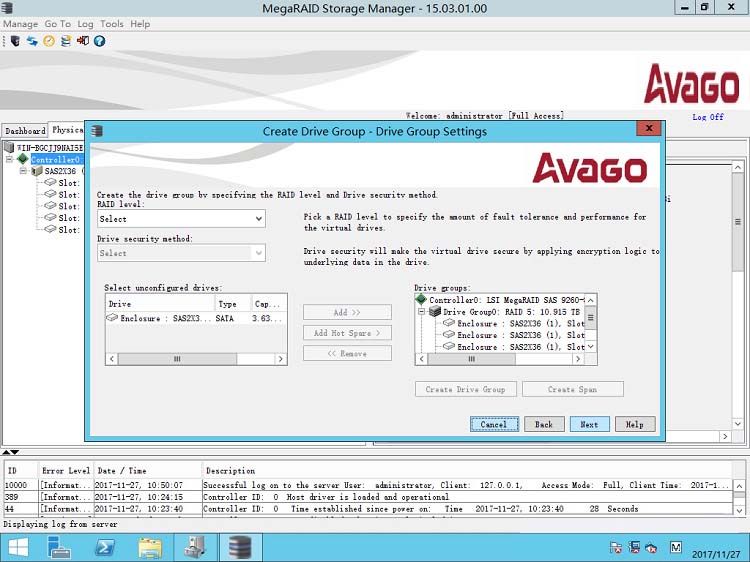Click the third Slot drive icon in left tree
The image size is (750, 562).
tap(50, 206)
